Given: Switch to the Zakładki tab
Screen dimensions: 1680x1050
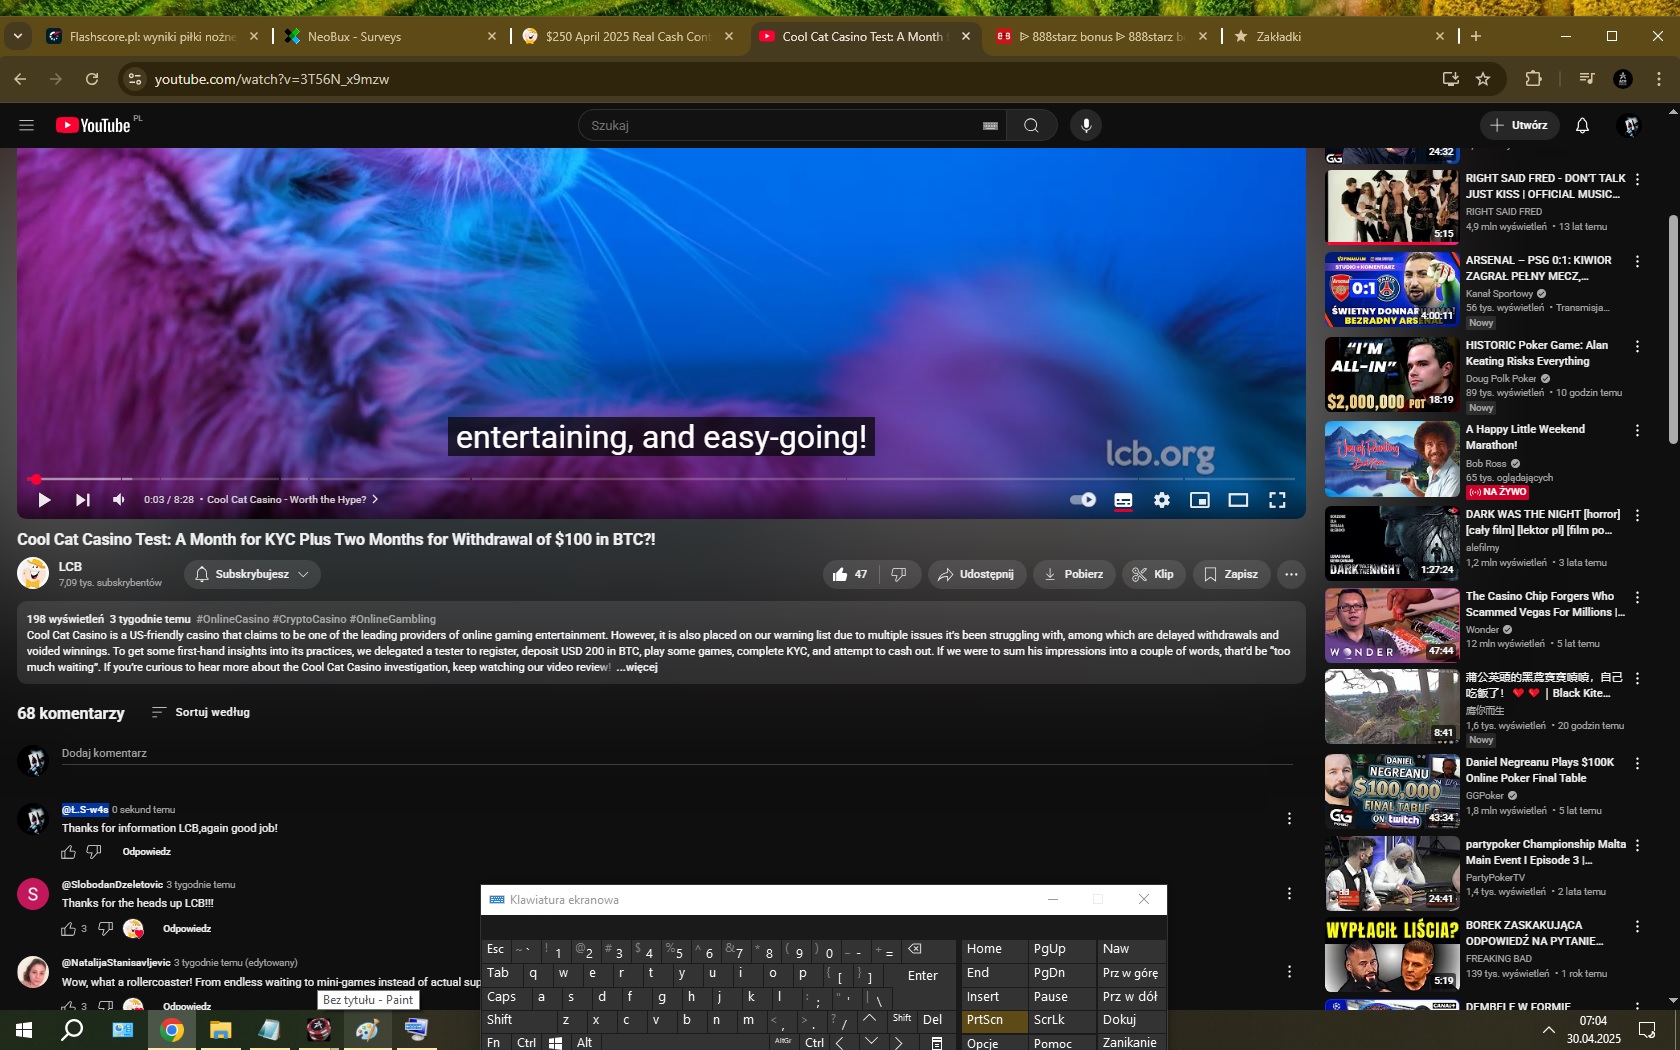Looking at the screenshot, I should [x=1339, y=36].
